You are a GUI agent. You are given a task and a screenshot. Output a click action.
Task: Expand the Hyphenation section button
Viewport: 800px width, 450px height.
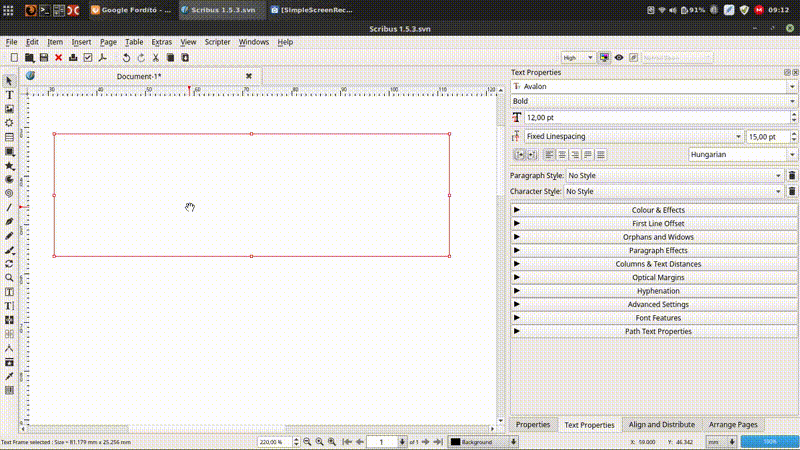tap(657, 291)
